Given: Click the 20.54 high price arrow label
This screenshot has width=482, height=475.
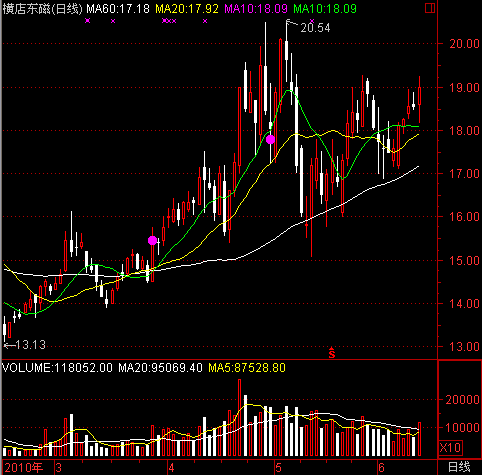Looking at the screenshot, I should coord(308,27).
